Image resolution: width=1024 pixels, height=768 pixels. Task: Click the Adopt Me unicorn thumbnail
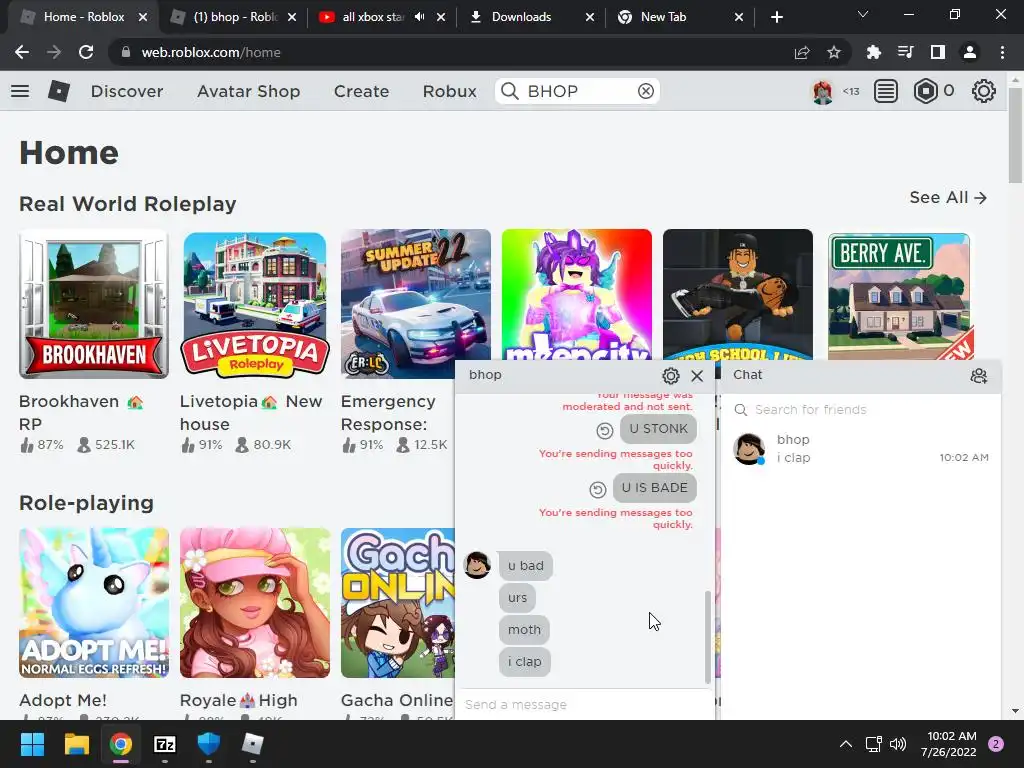click(x=94, y=603)
